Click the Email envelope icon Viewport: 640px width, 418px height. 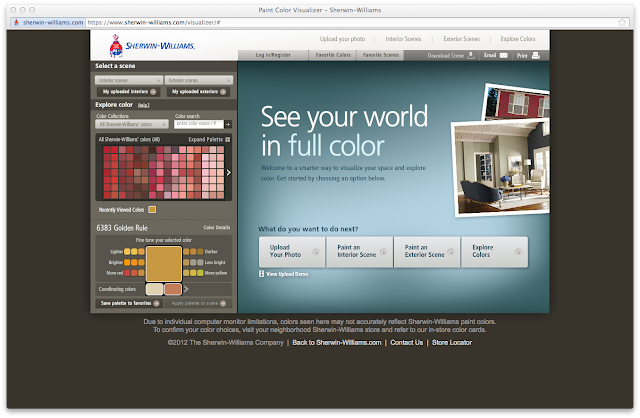coord(504,56)
